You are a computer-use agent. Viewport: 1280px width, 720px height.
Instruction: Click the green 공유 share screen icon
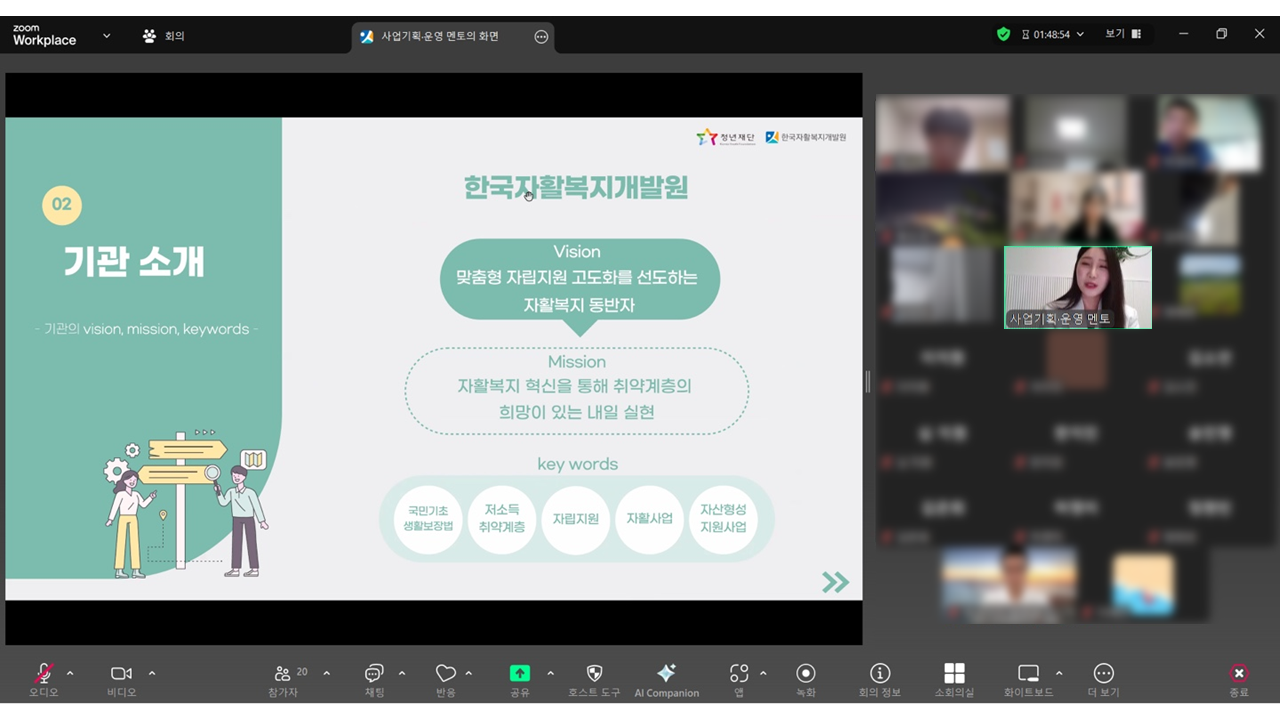[520, 674]
